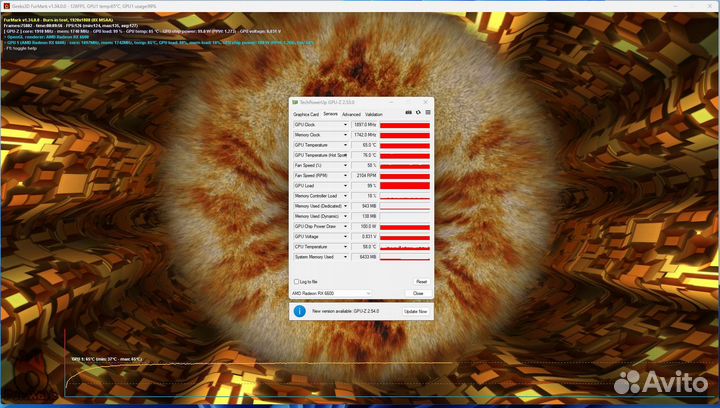Click the blue info icon in update notice
Viewport: 720px width, 408px height.
pyautogui.click(x=299, y=311)
